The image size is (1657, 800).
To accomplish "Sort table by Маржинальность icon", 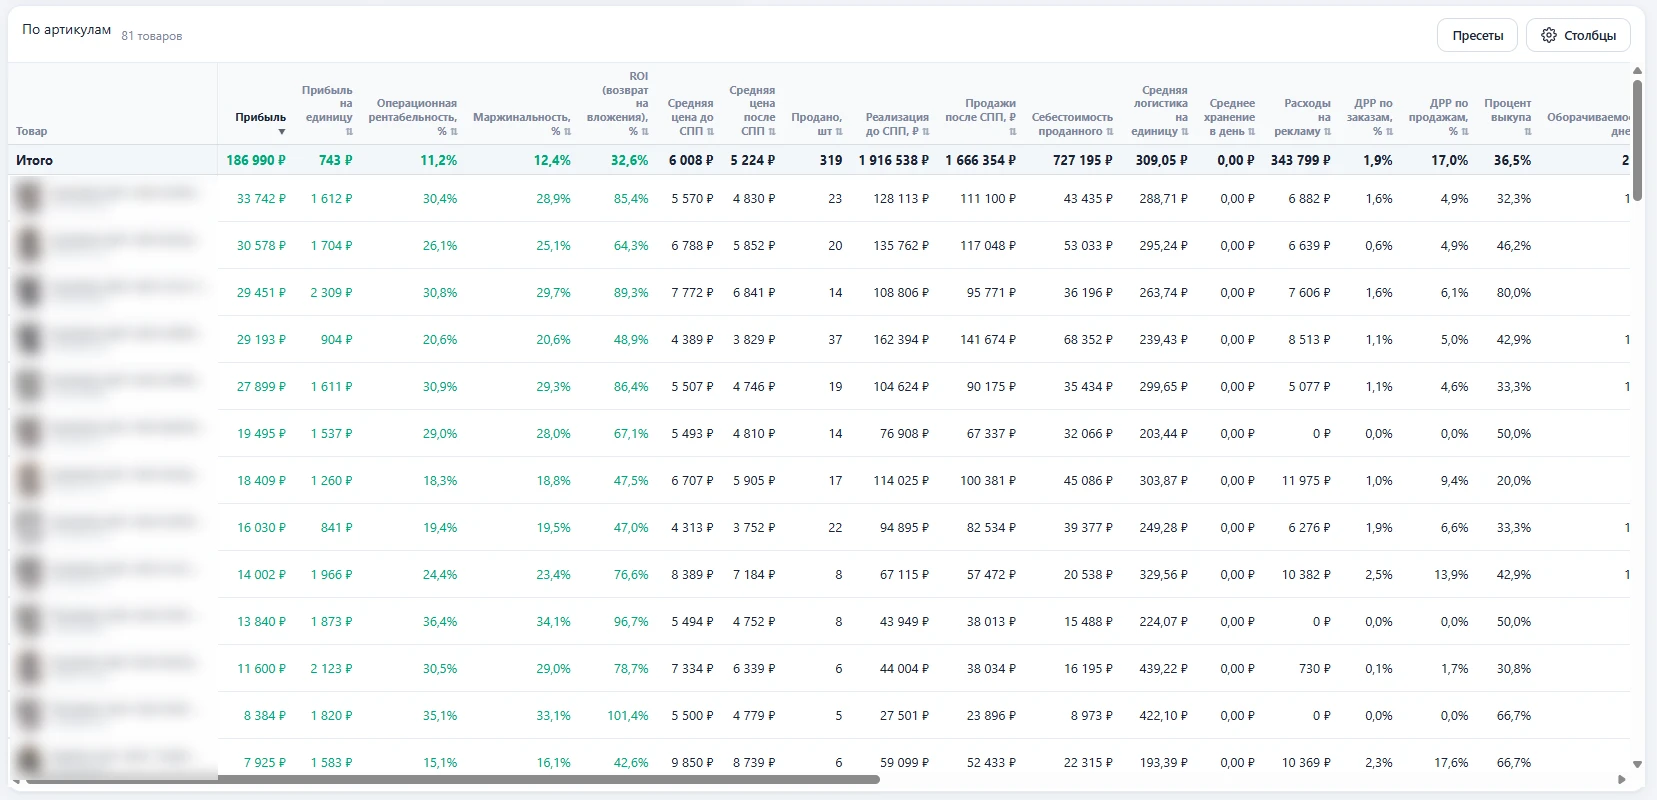I will (x=567, y=132).
